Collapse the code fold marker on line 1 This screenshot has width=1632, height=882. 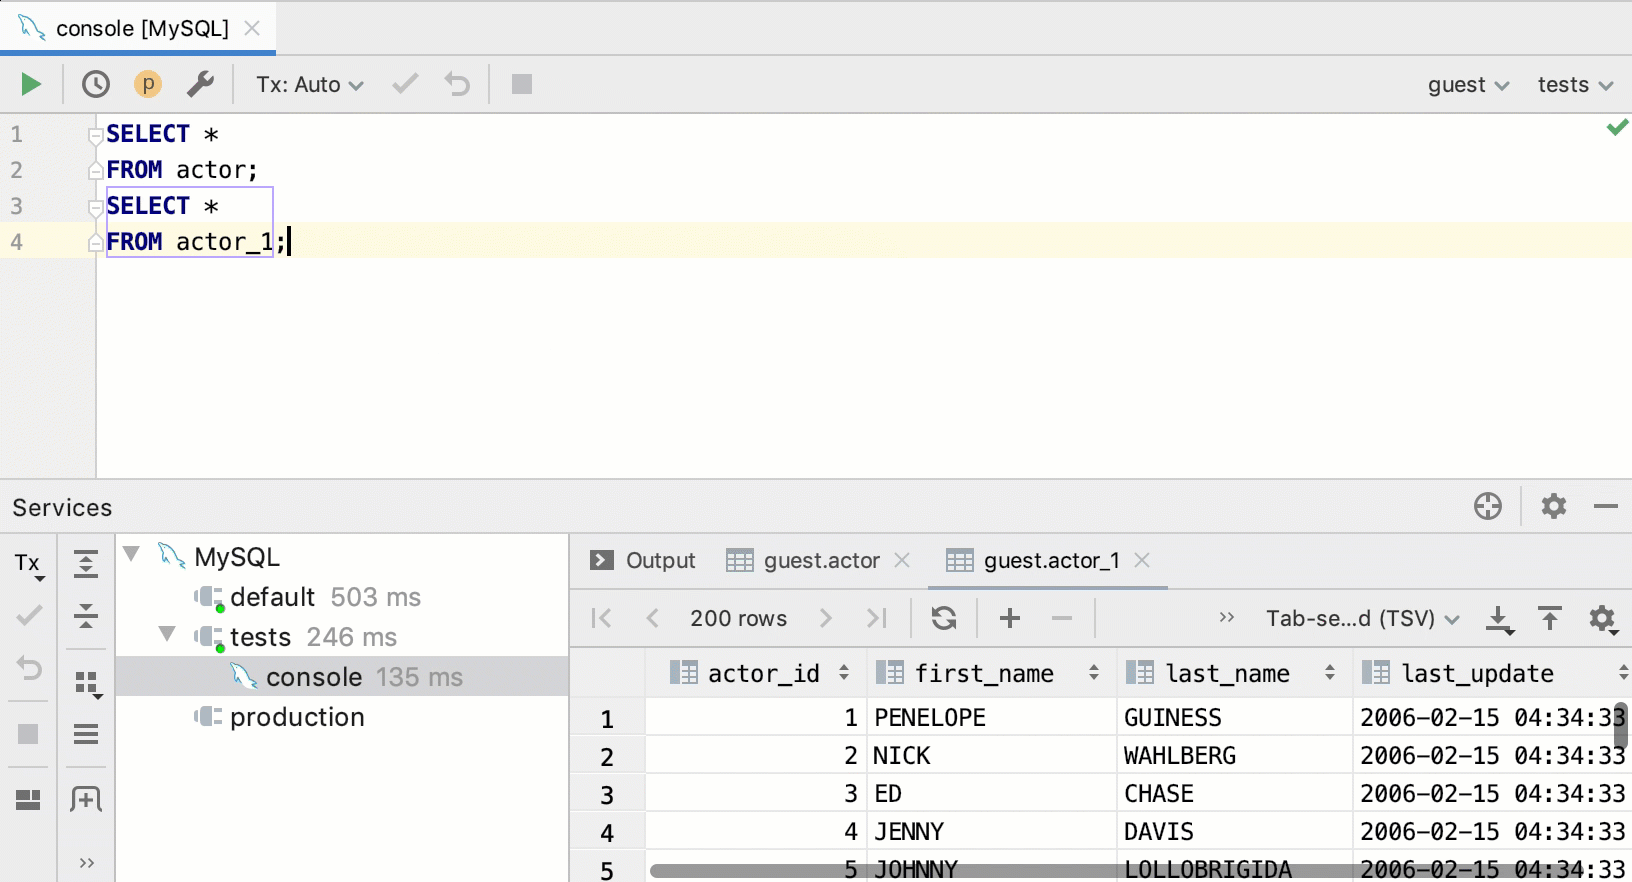pyautogui.click(x=96, y=135)
